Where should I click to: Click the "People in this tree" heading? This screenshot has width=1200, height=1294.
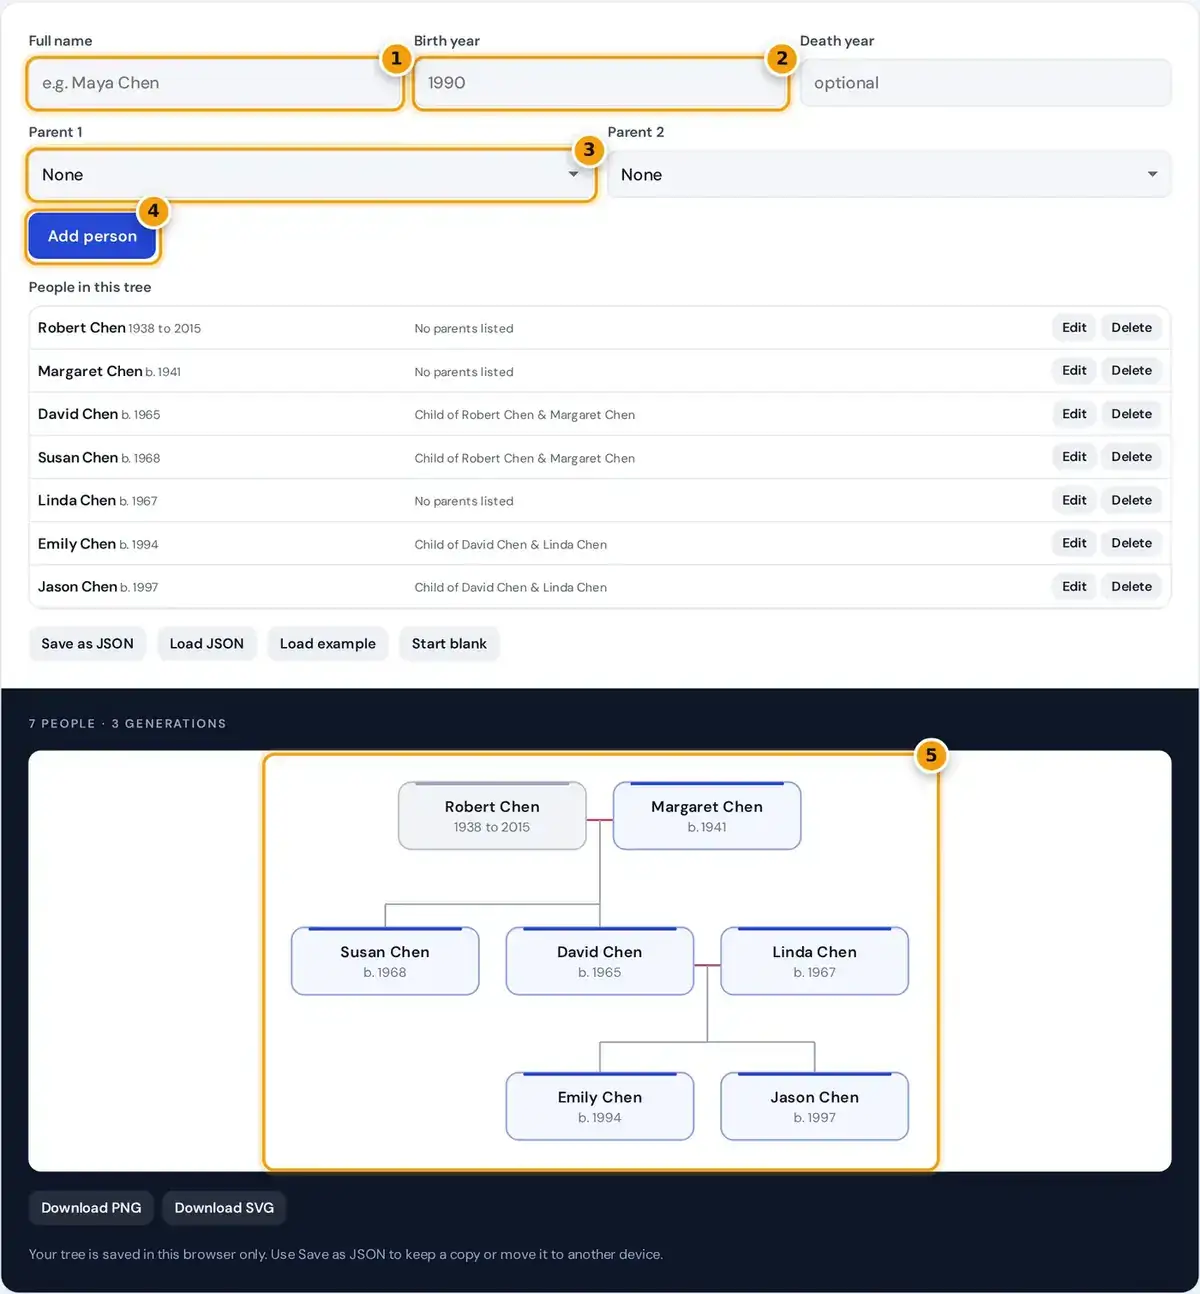tap(90, 287)
